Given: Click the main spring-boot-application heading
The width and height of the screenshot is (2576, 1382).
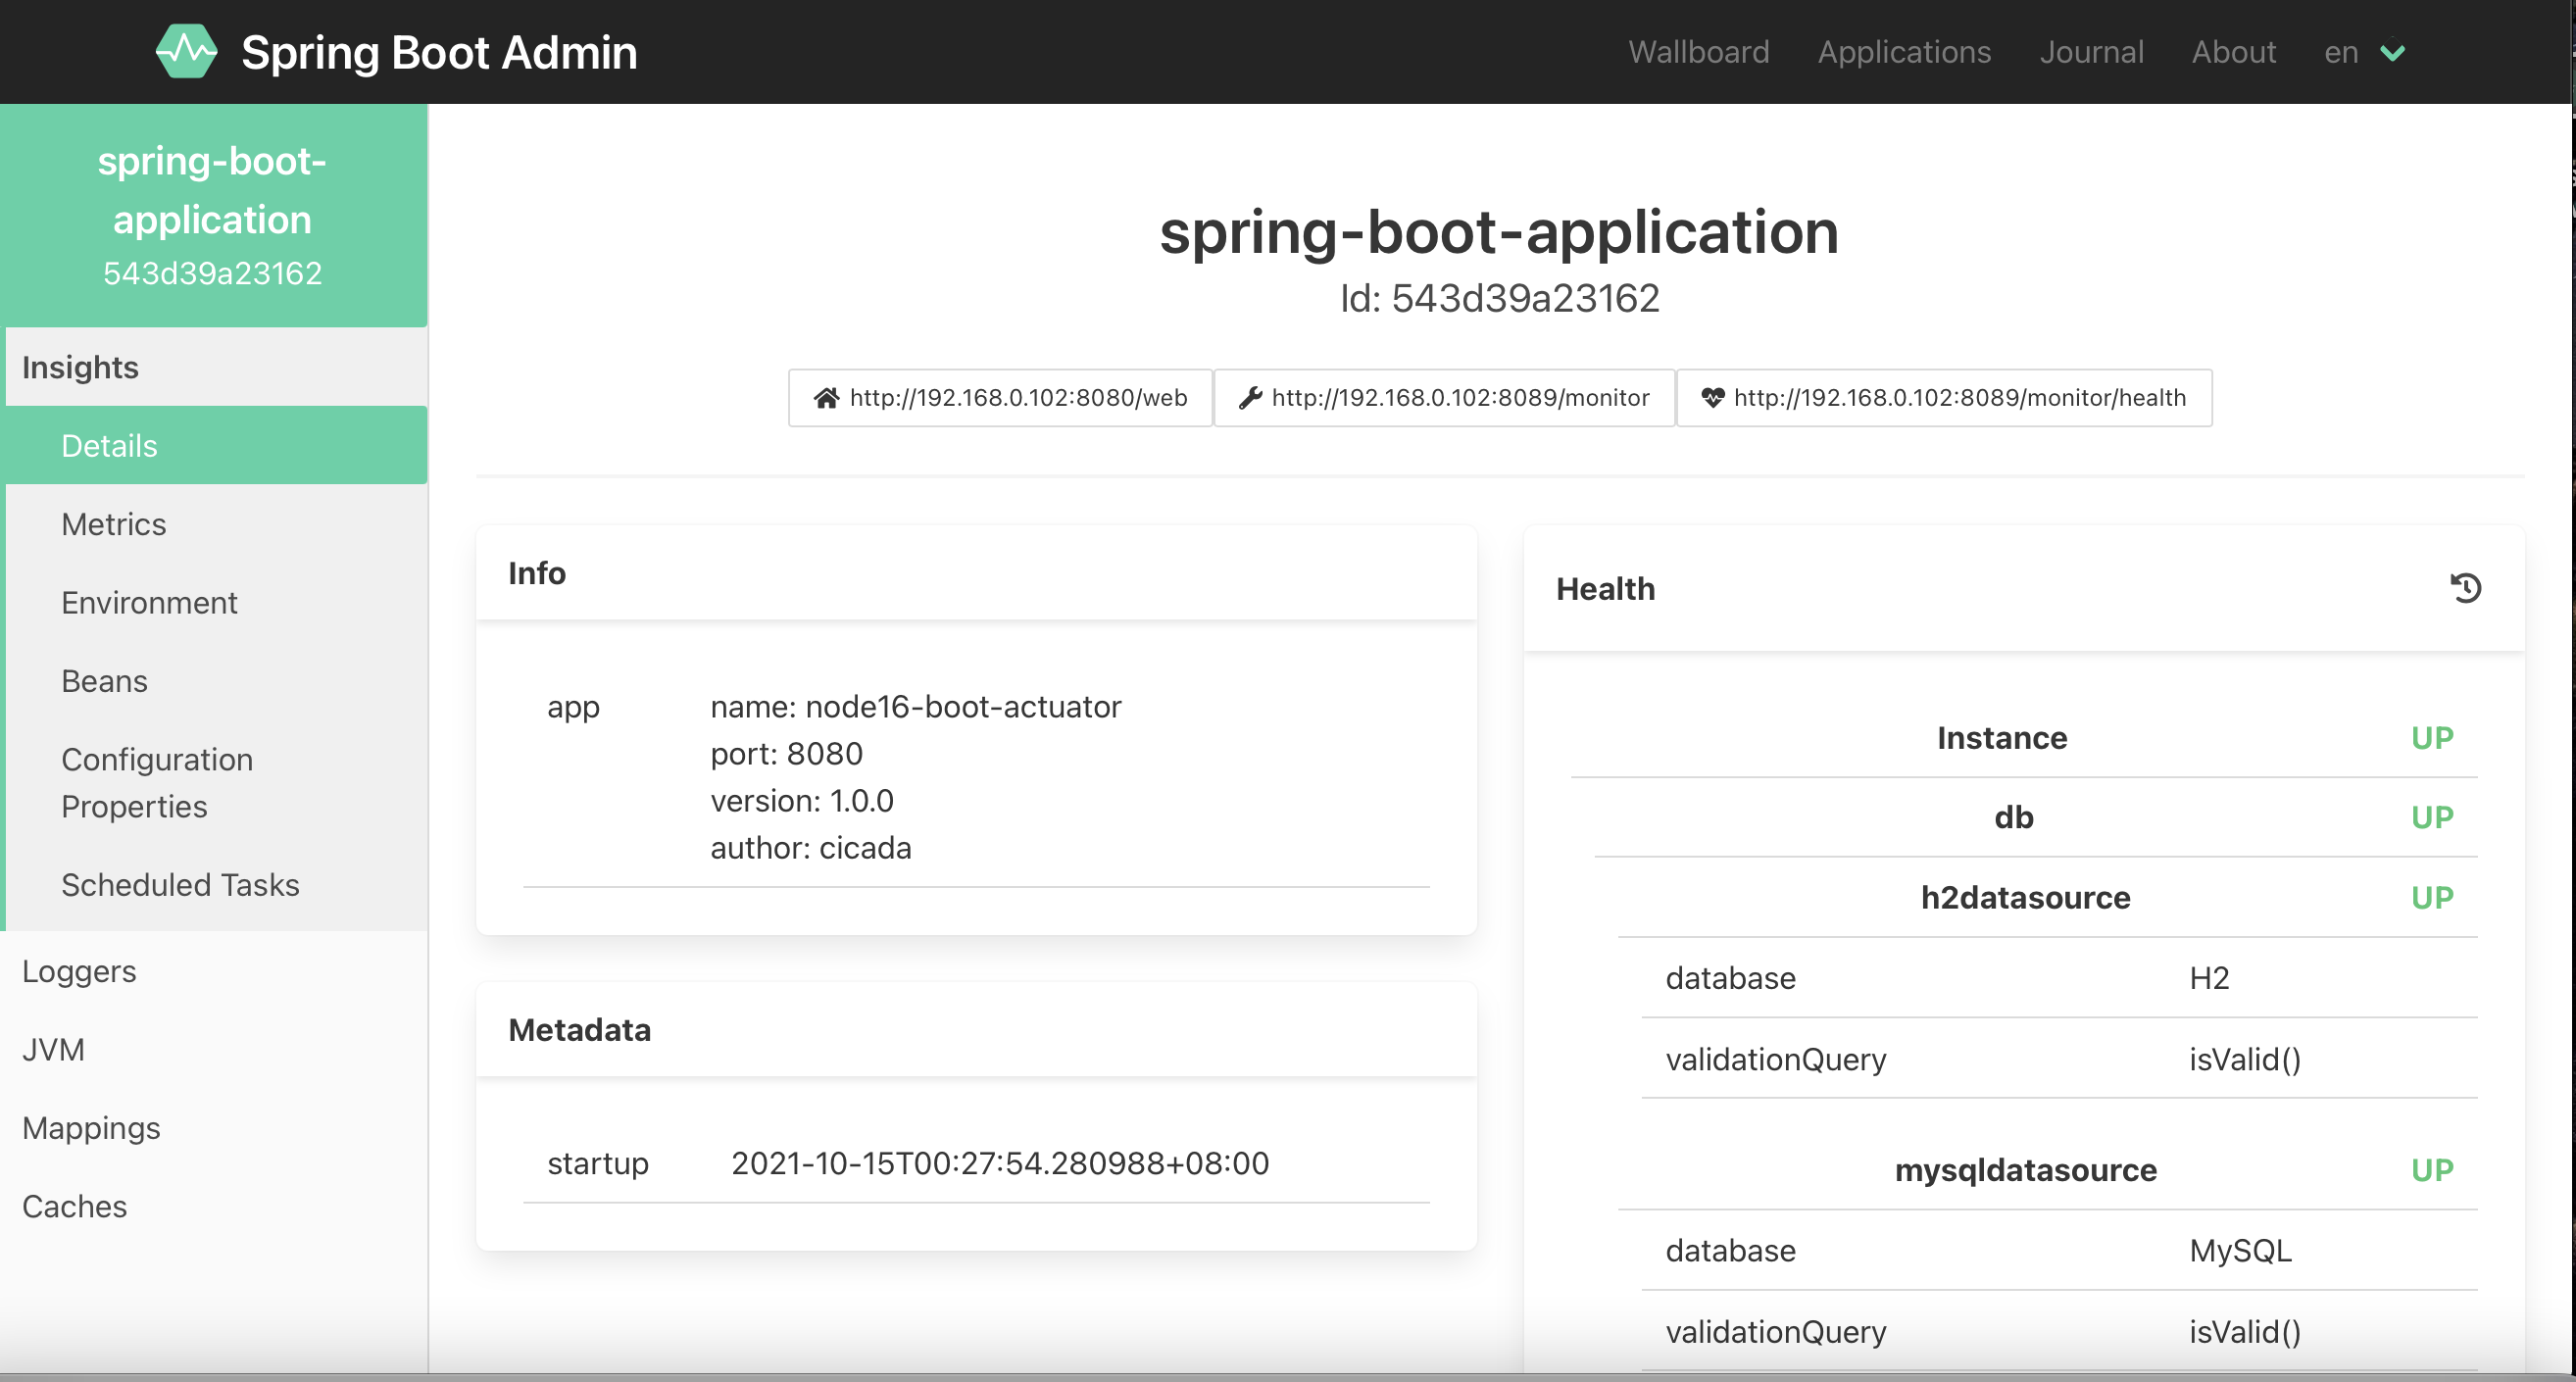Looking at the screenshot, I should (1499, 232).
